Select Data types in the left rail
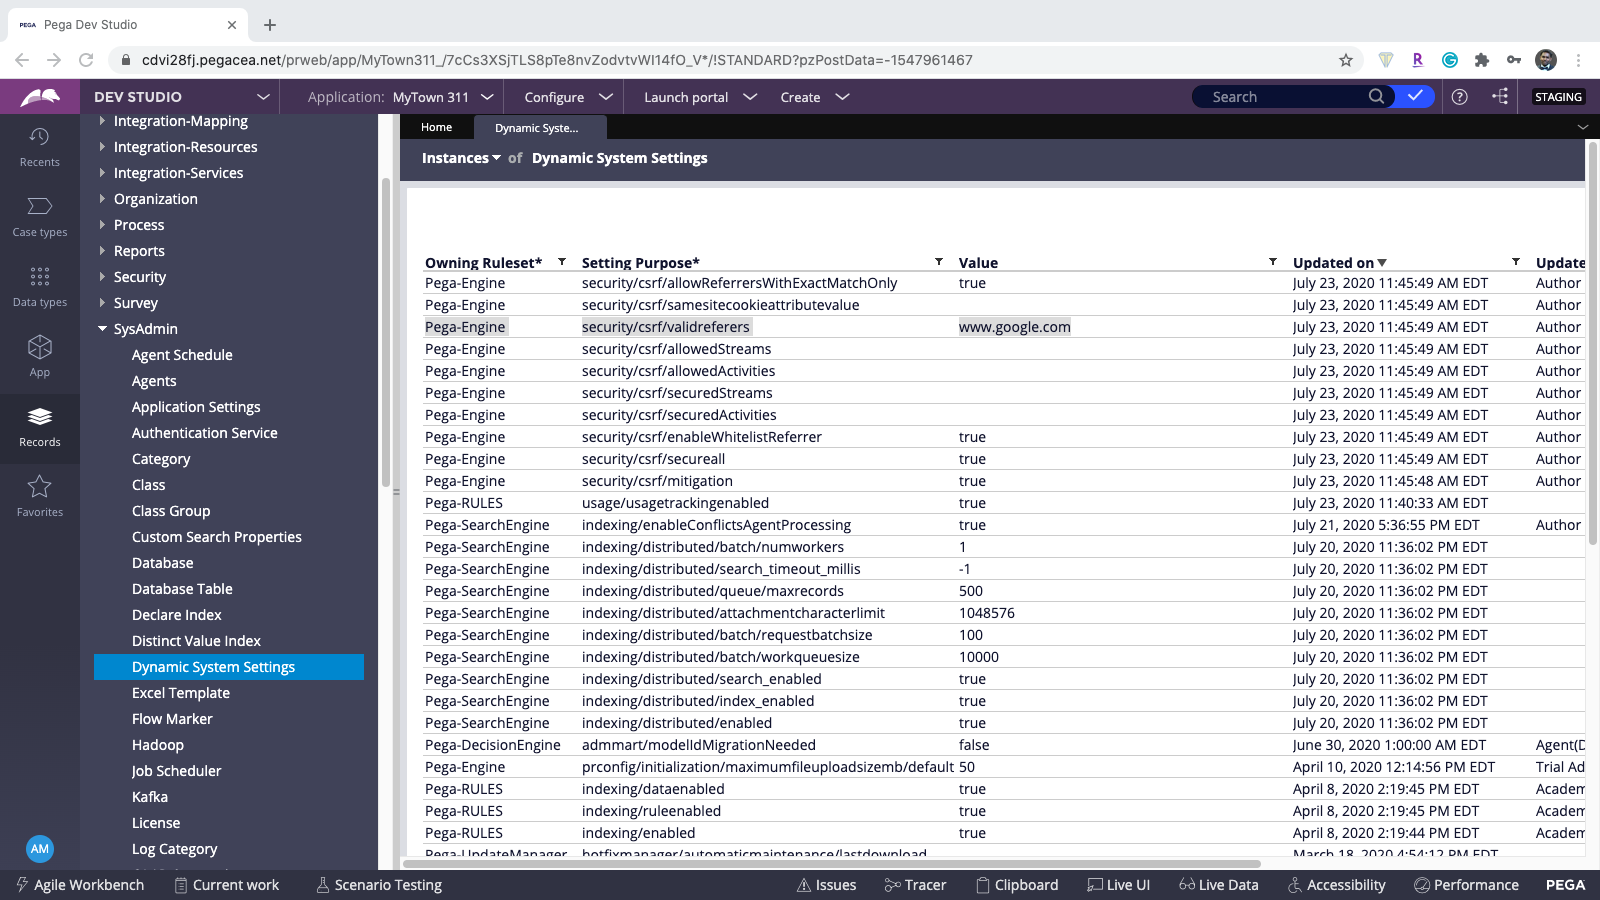Viewport: 1600px width, 900px height. (x=39, y=285)
